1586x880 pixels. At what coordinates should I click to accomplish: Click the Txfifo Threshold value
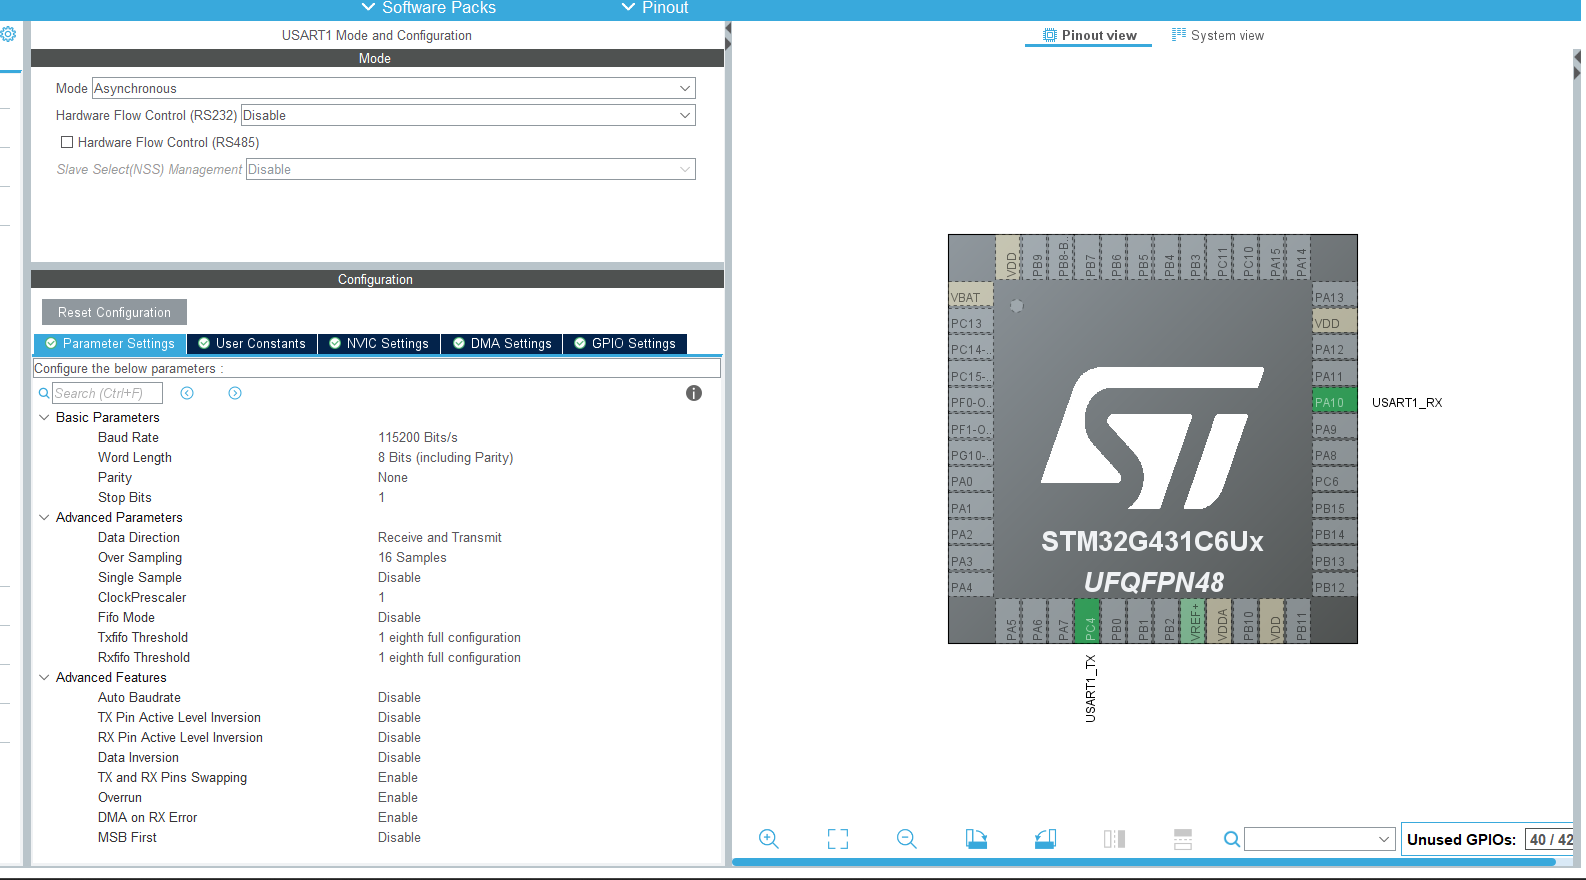click(449, 637)
